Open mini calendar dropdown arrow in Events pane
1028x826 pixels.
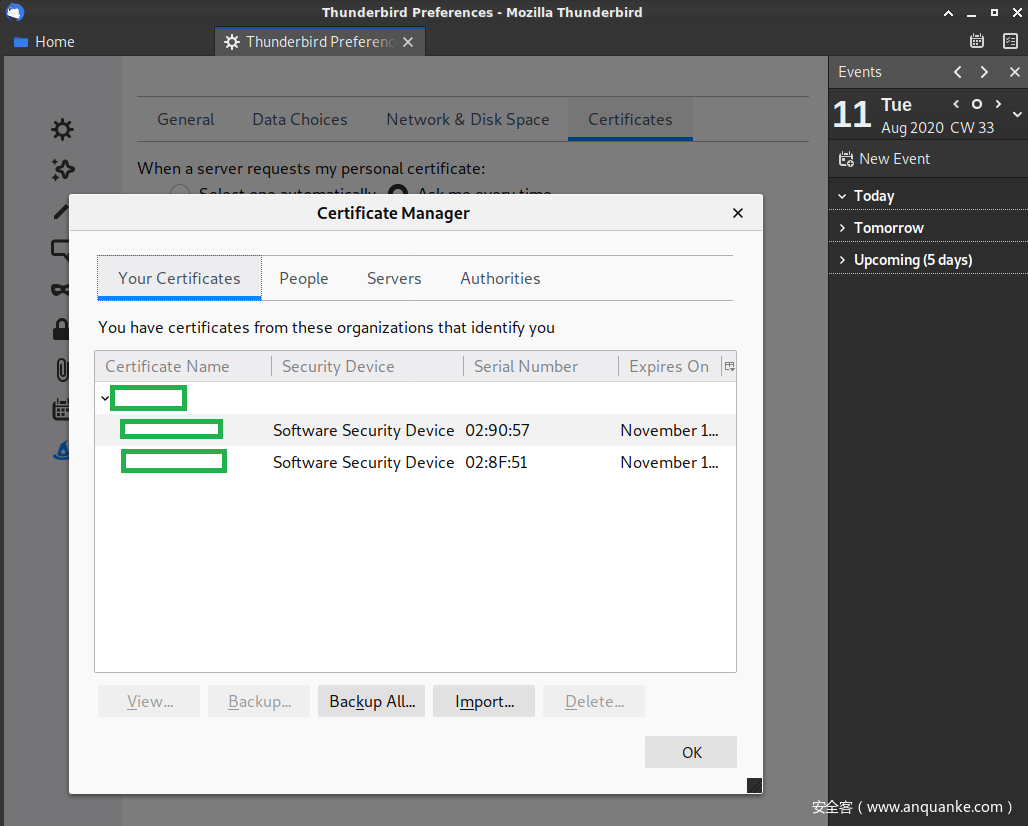click(x=1017, y=114)
